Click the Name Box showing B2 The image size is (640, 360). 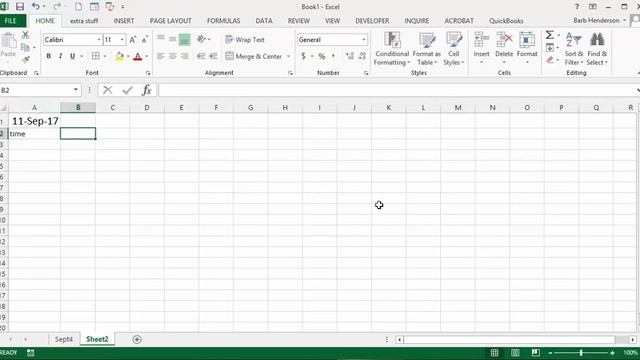pyautogui.click(x=36, y=90)
